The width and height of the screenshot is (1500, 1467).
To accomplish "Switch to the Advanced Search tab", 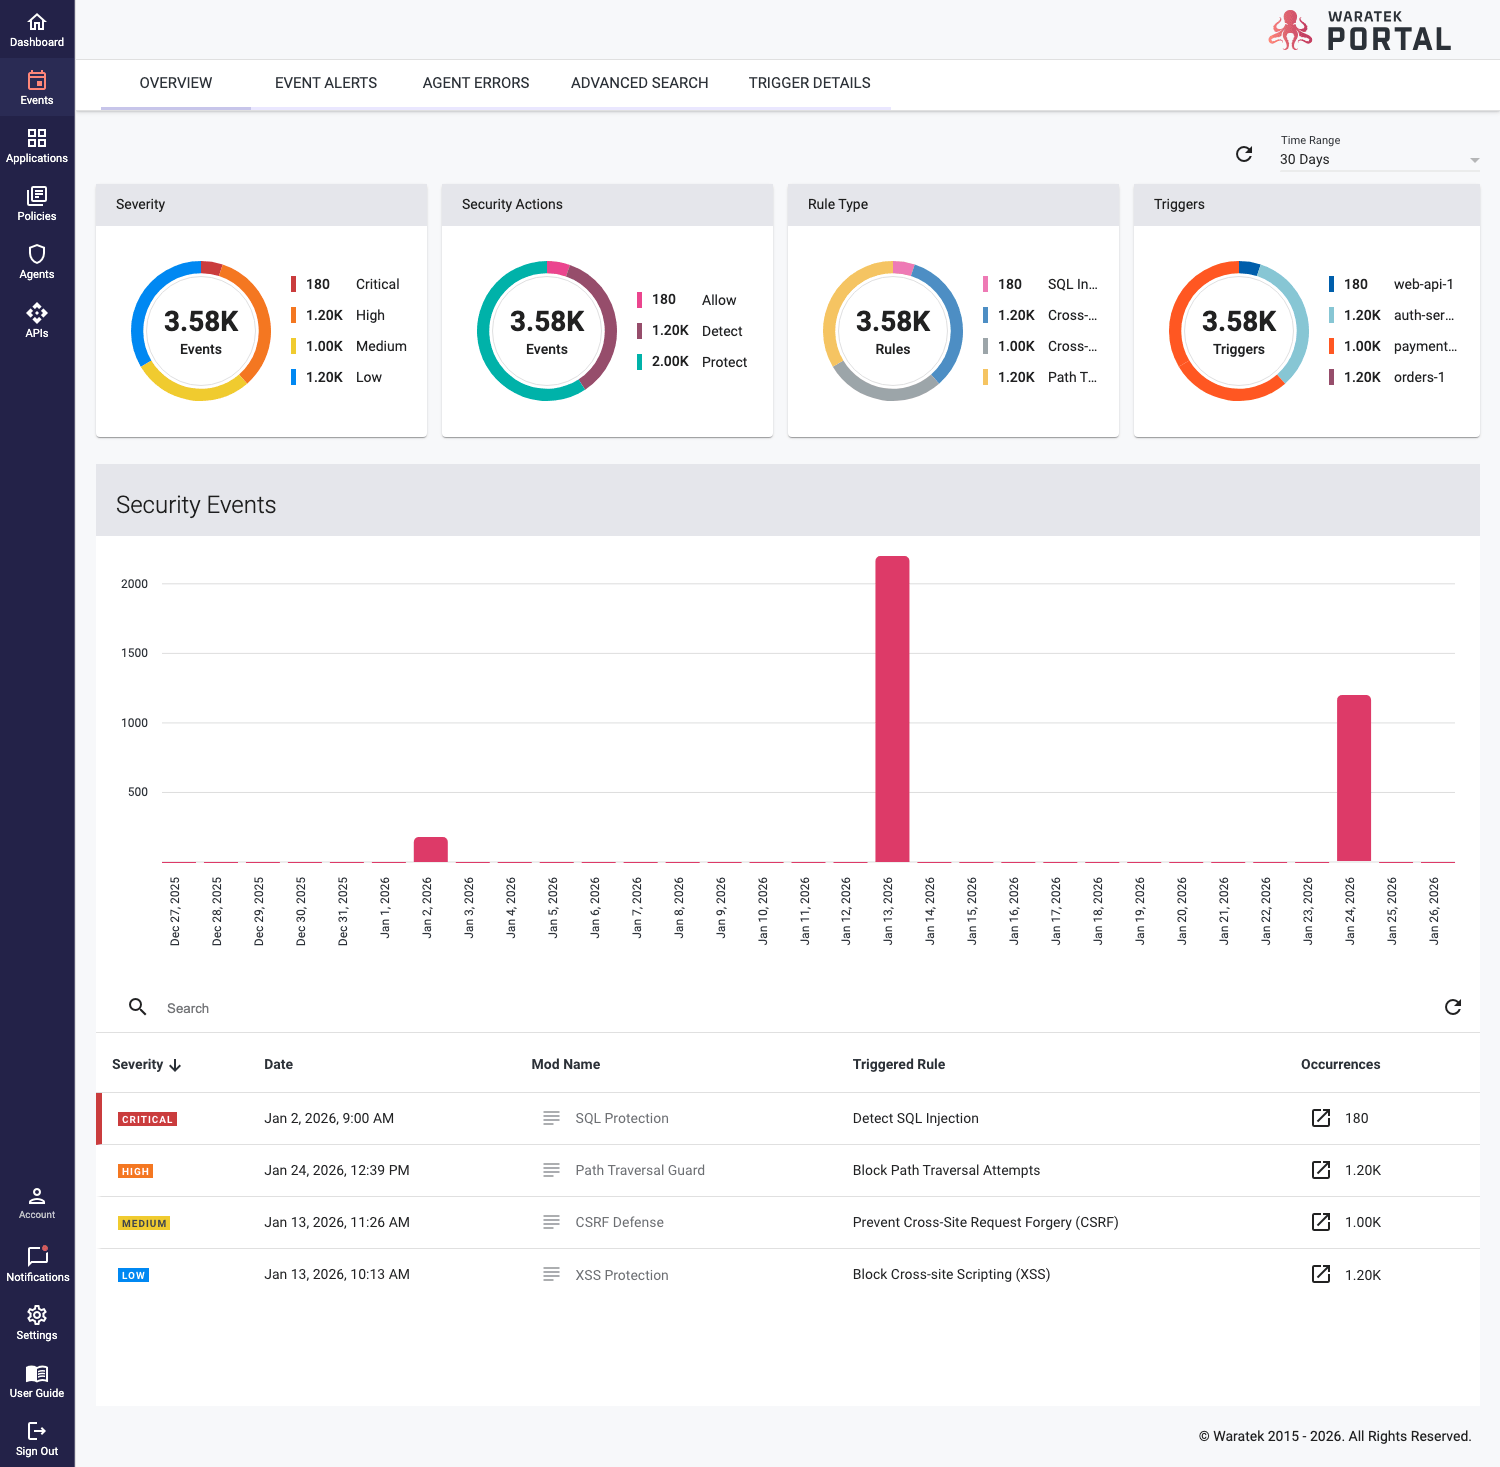I will (x=639, y=83).
